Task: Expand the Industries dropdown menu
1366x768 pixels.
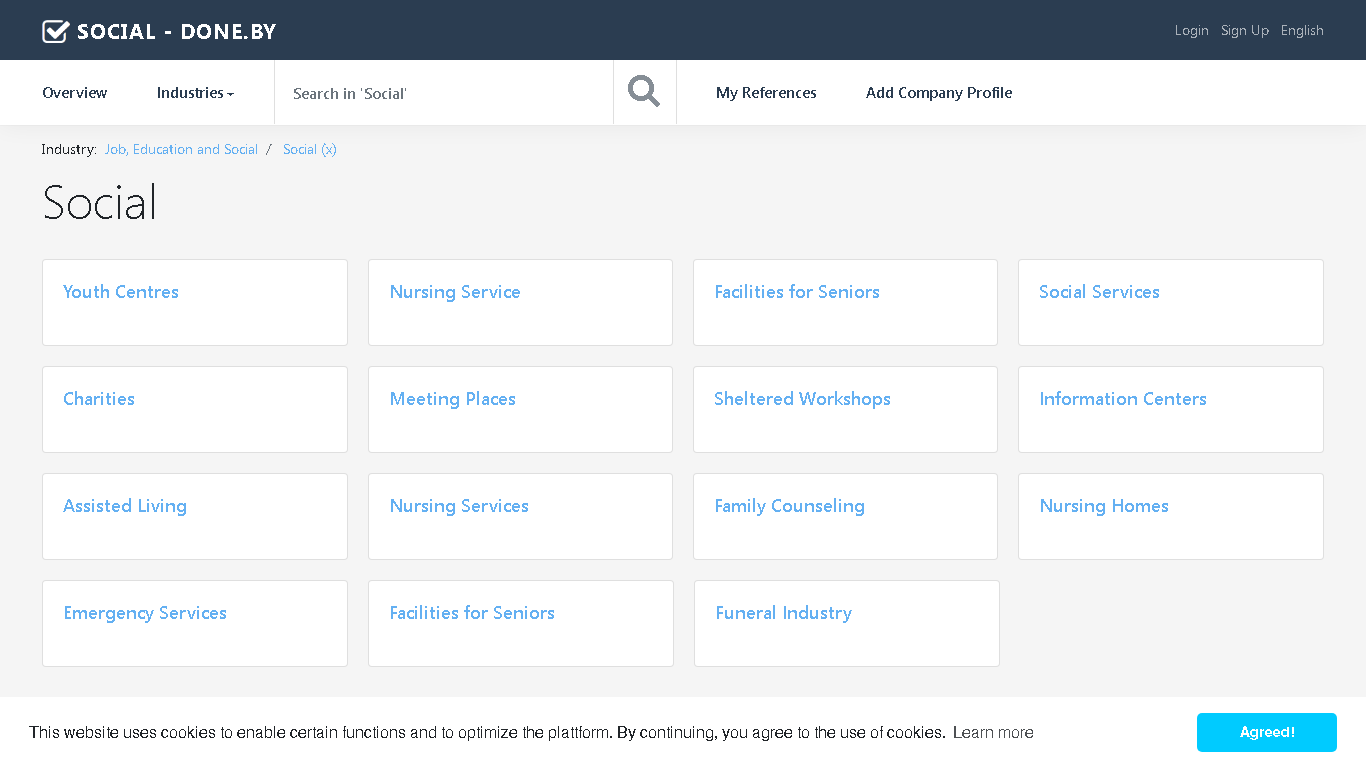Action: (195, 93)
